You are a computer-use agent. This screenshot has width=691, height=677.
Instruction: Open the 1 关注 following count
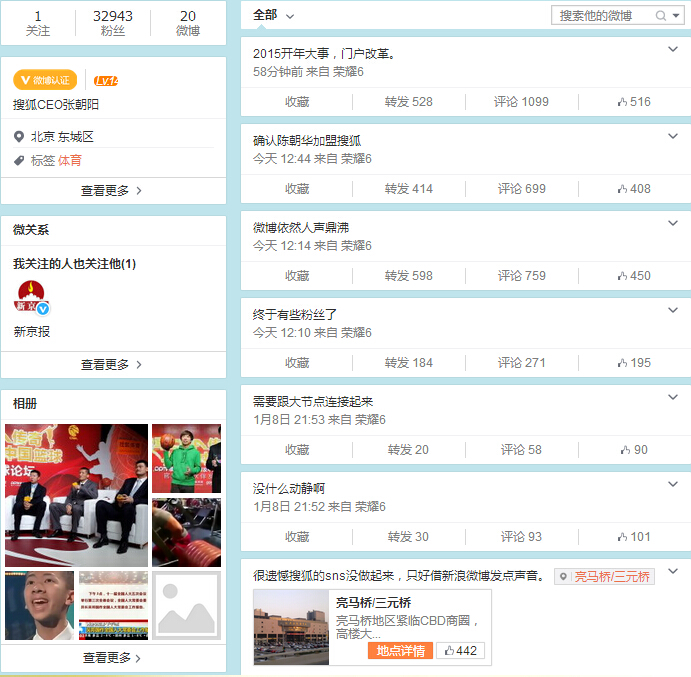[38, 23]
